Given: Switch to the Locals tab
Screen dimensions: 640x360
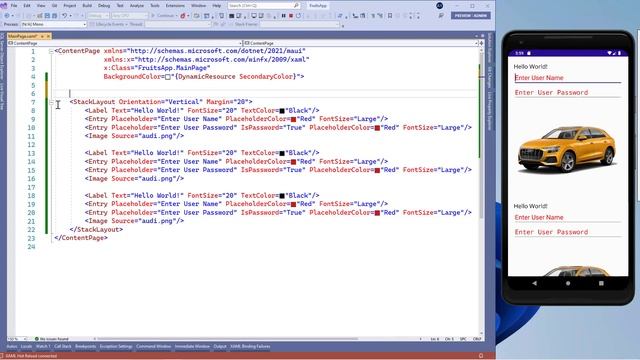Looking at the screenshot, I should click(x=26, y=347).
